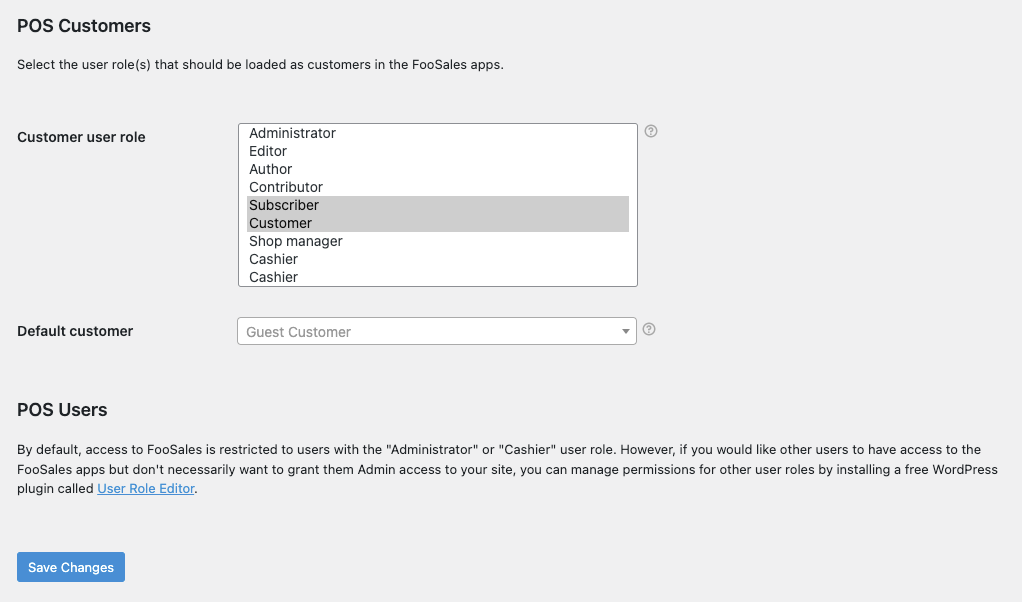Click help icon next to Default customer dropdown

pyautogui.click(x=649, y=329)
